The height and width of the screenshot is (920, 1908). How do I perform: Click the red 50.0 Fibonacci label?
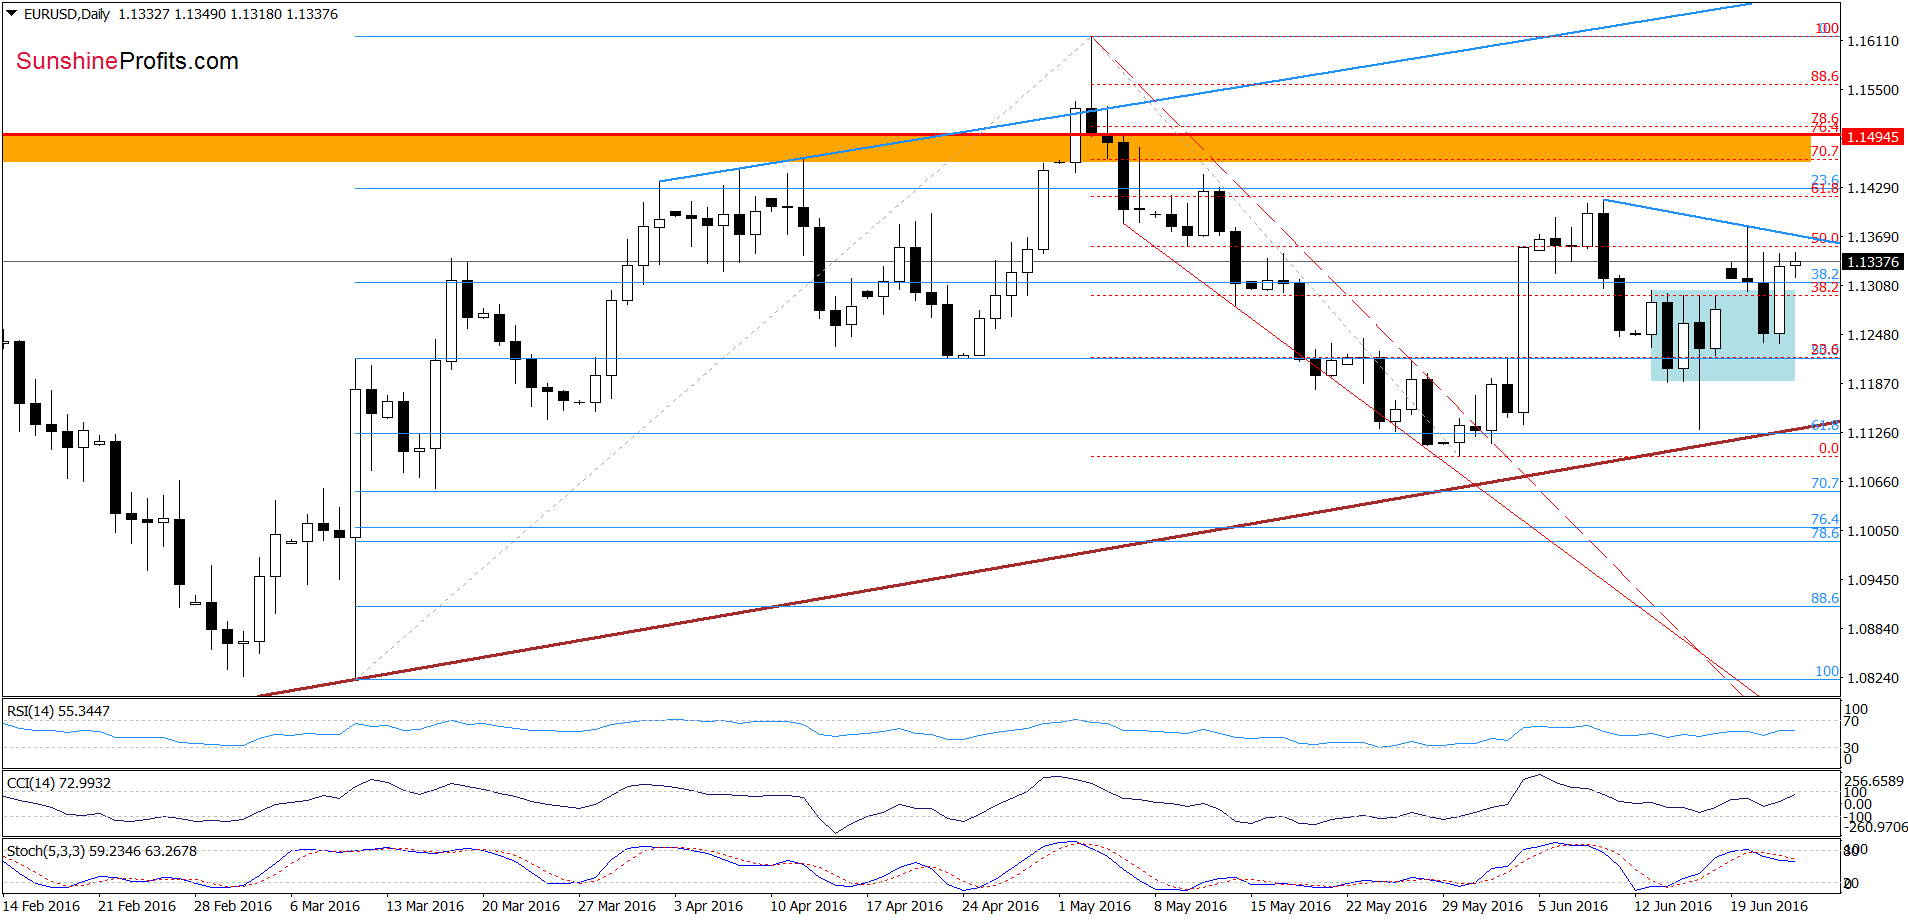(x=1824, y=239)
